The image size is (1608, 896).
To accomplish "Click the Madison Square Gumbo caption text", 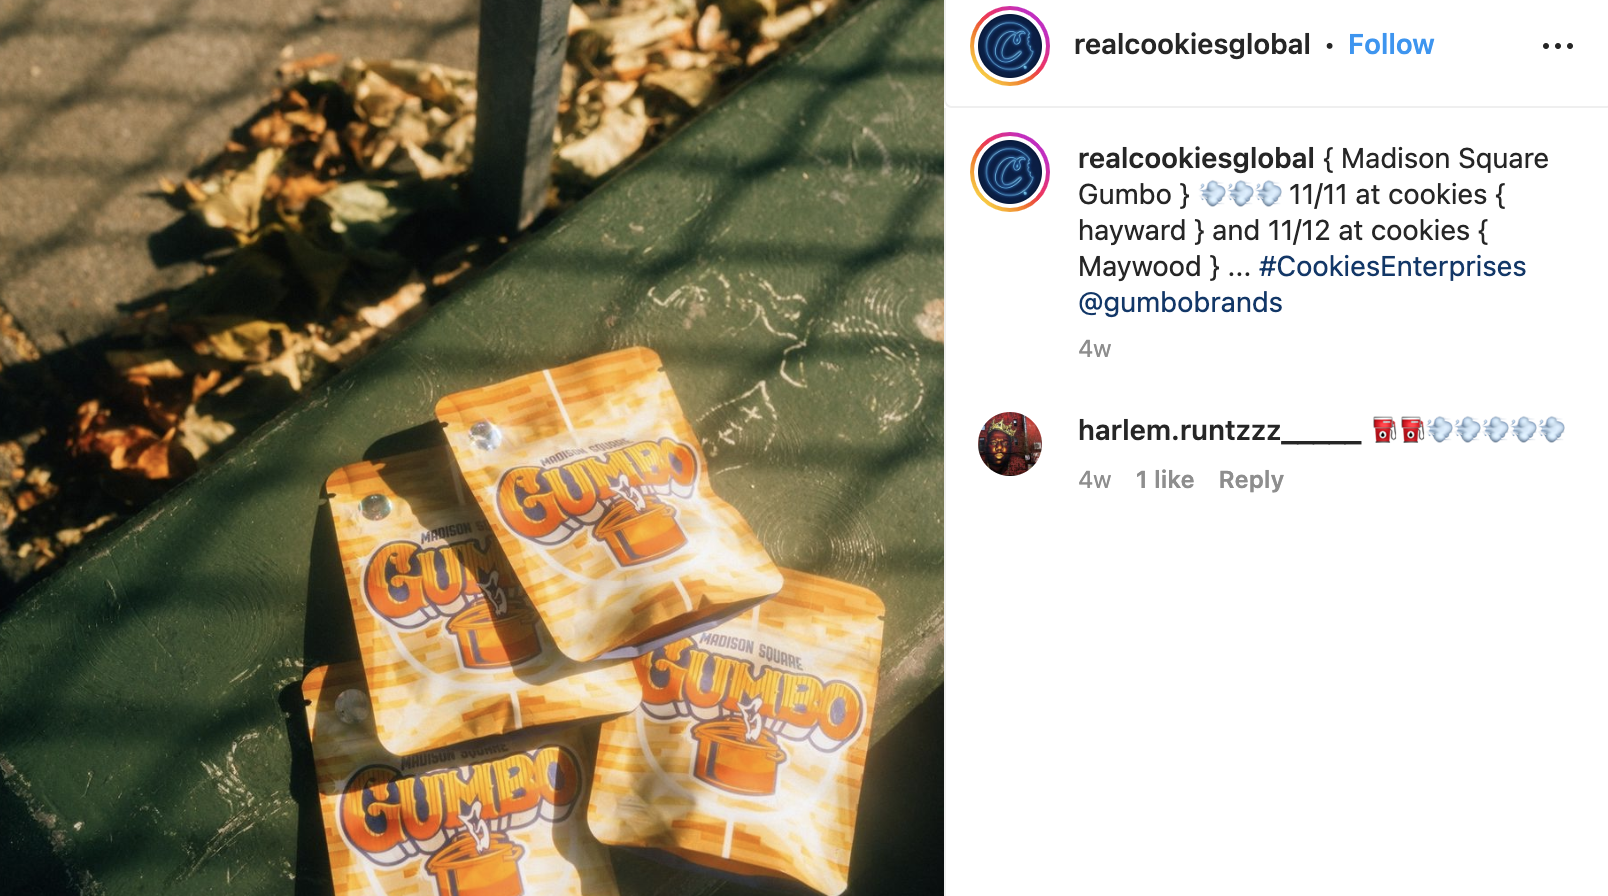I will [1313, 177].
